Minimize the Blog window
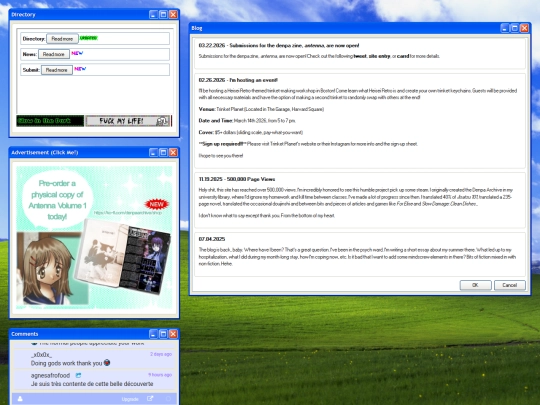The image size is (540, 405). point(505,28)
